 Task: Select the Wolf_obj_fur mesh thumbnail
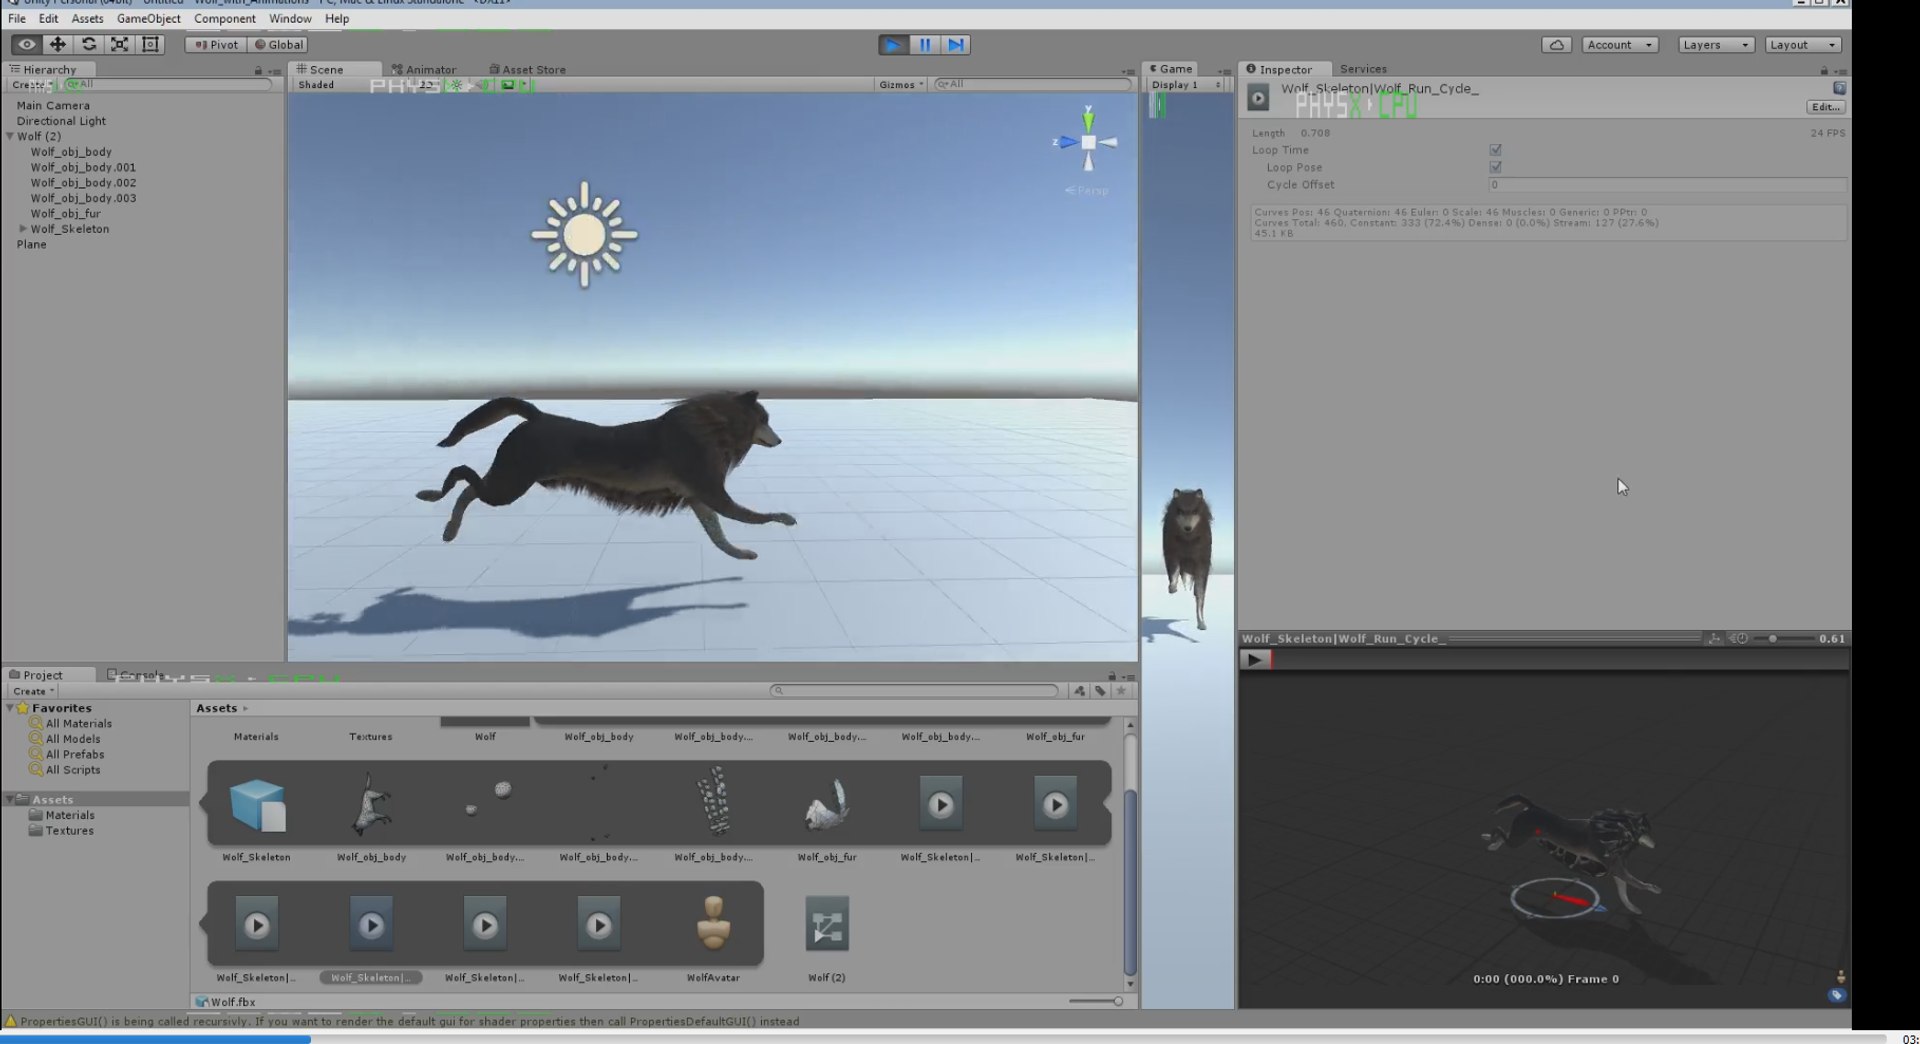(x=827, y=806)
